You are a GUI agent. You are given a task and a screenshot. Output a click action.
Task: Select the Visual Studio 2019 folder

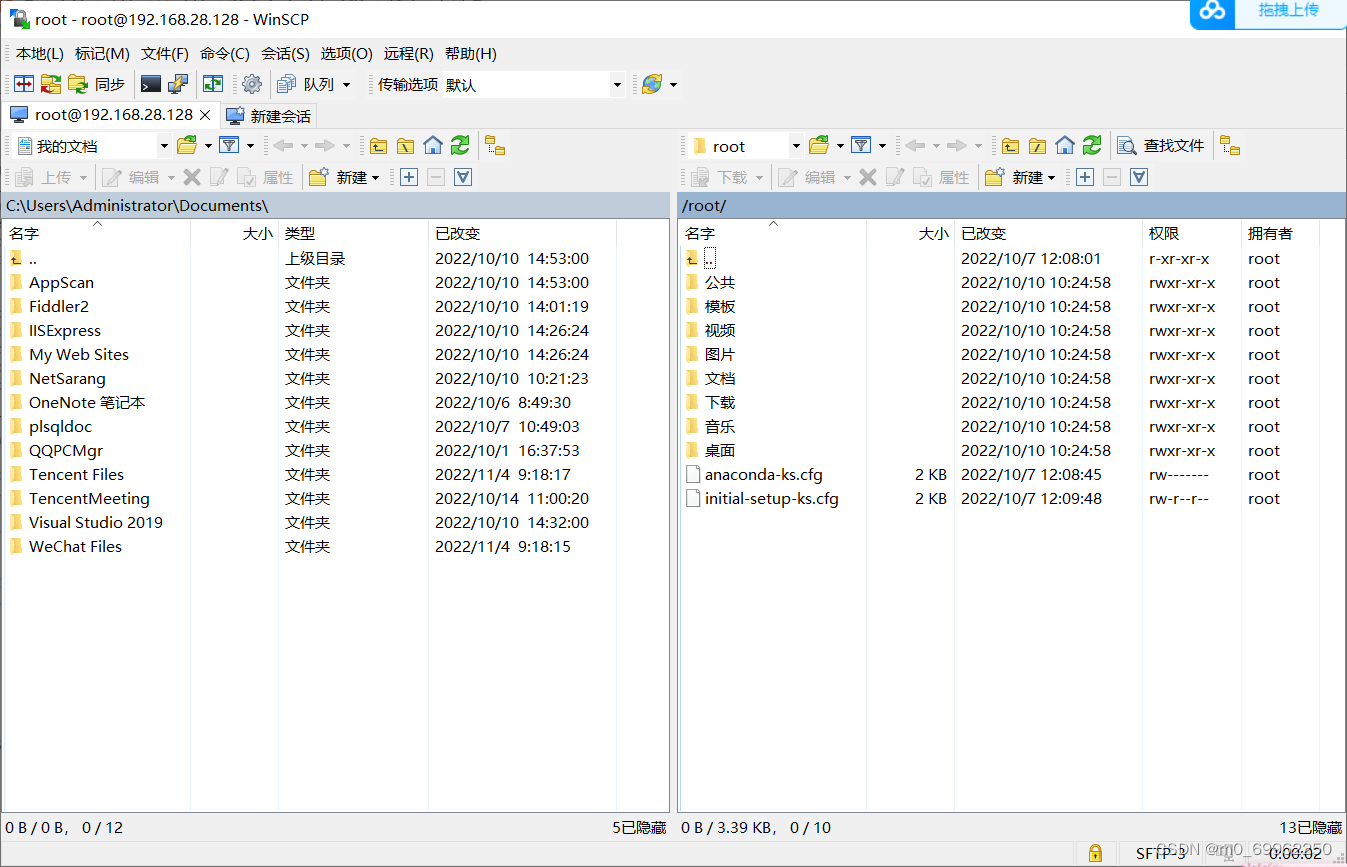tap(95, 523)
